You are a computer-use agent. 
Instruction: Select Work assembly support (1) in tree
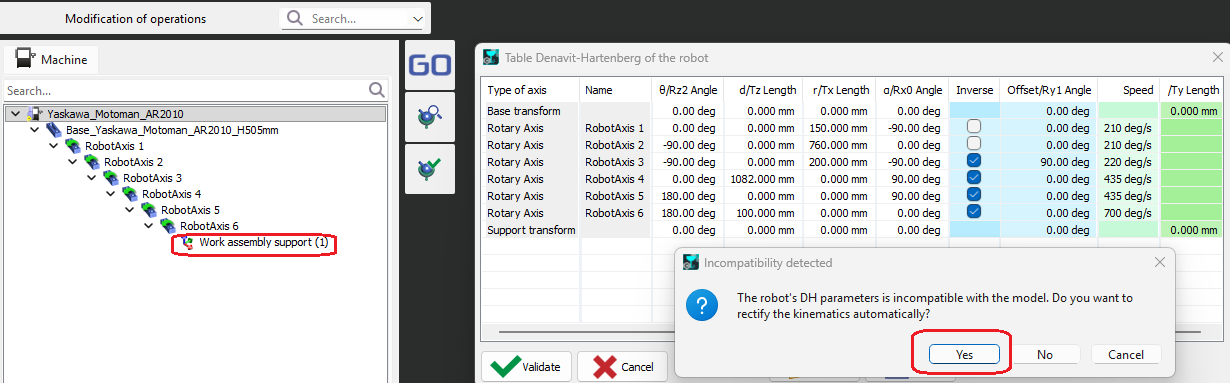click(x=263, y=243)
